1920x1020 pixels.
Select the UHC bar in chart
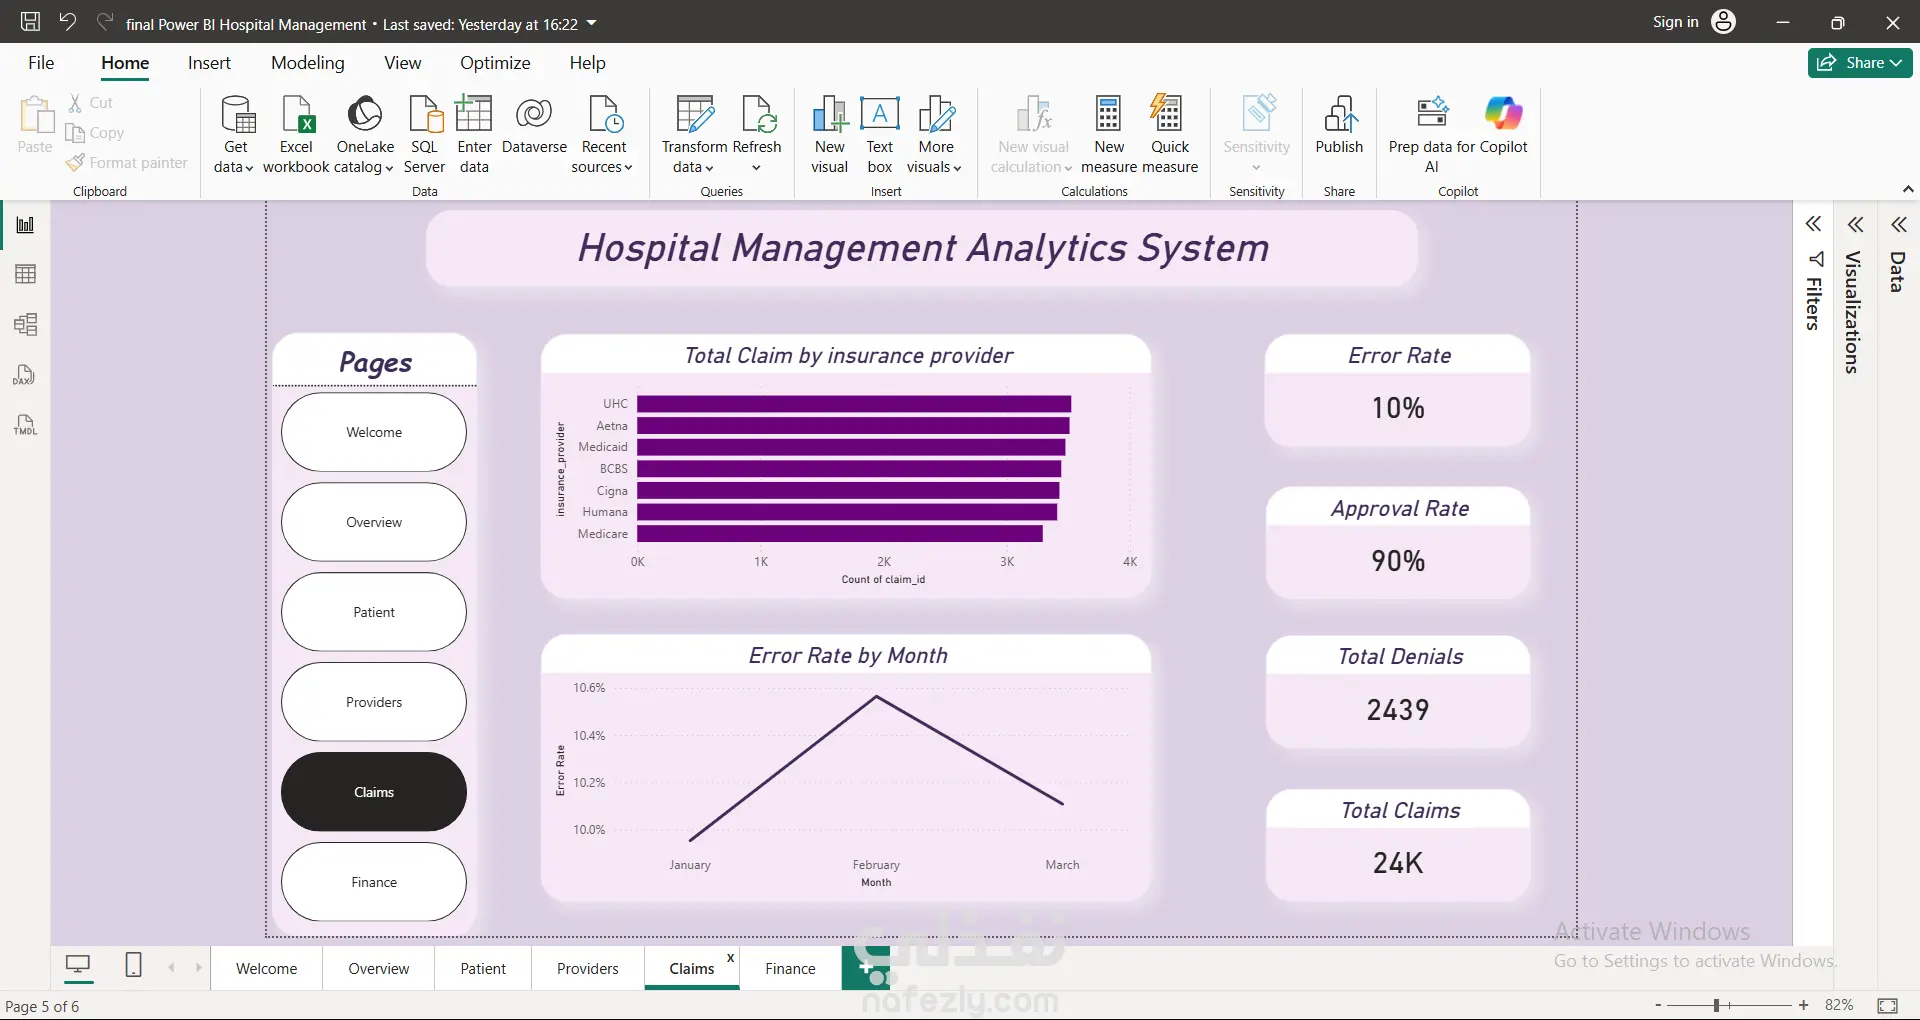tap(854, 404)
